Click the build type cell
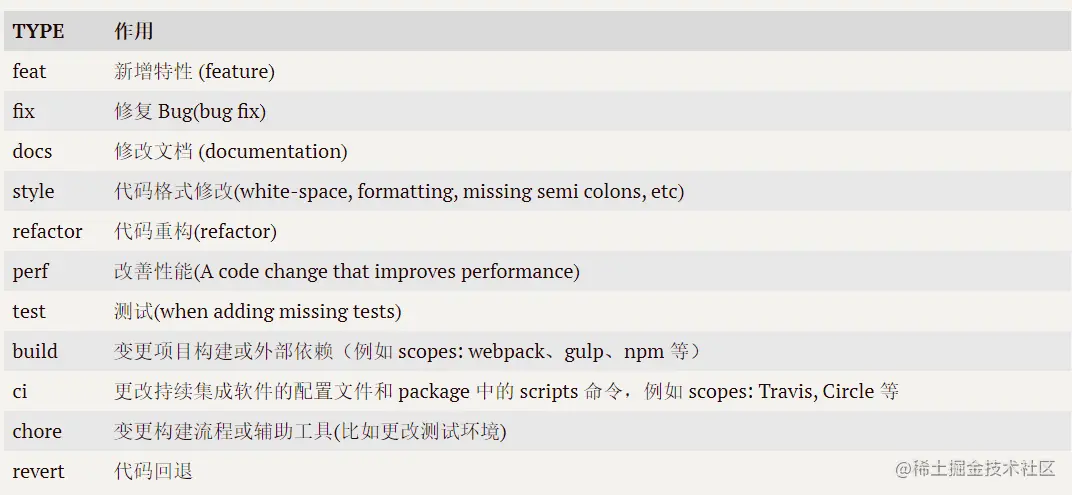The width and height of the screenshot is (1072, 495). point(35,351)
